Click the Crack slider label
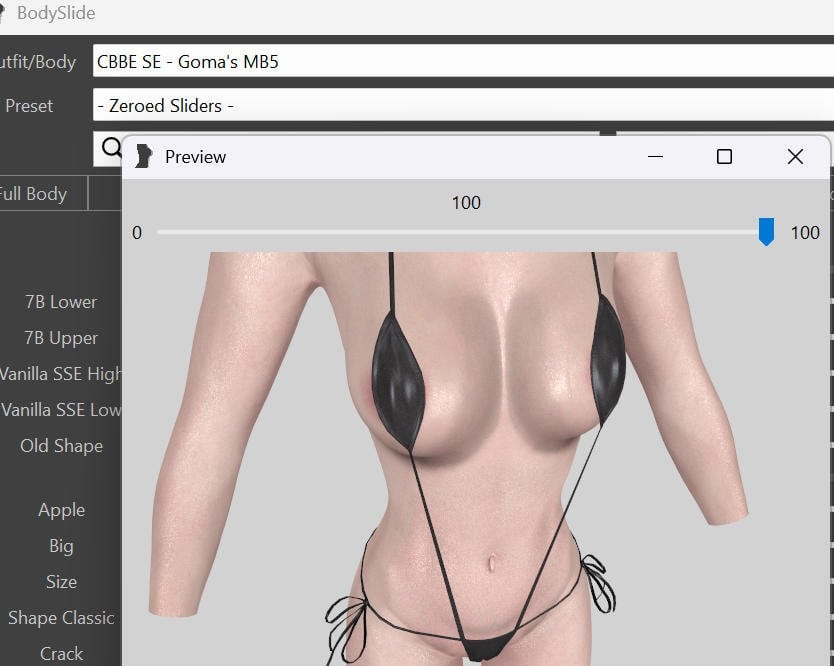The image size is (834, 666). [x=61, y=654]
